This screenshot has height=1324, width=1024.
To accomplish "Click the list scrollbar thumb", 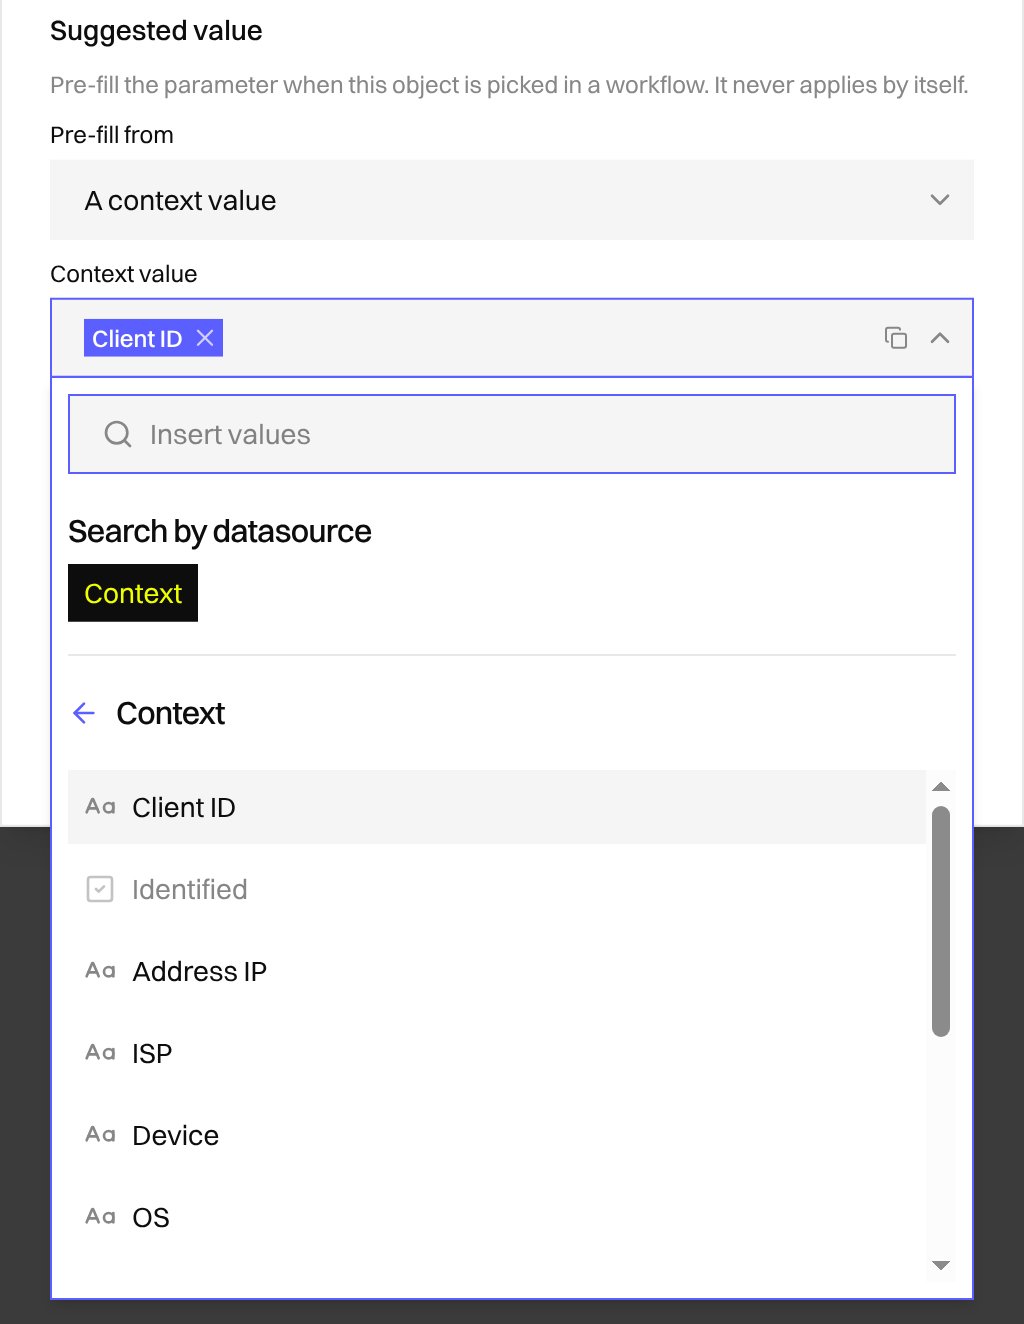I will 941,921.
